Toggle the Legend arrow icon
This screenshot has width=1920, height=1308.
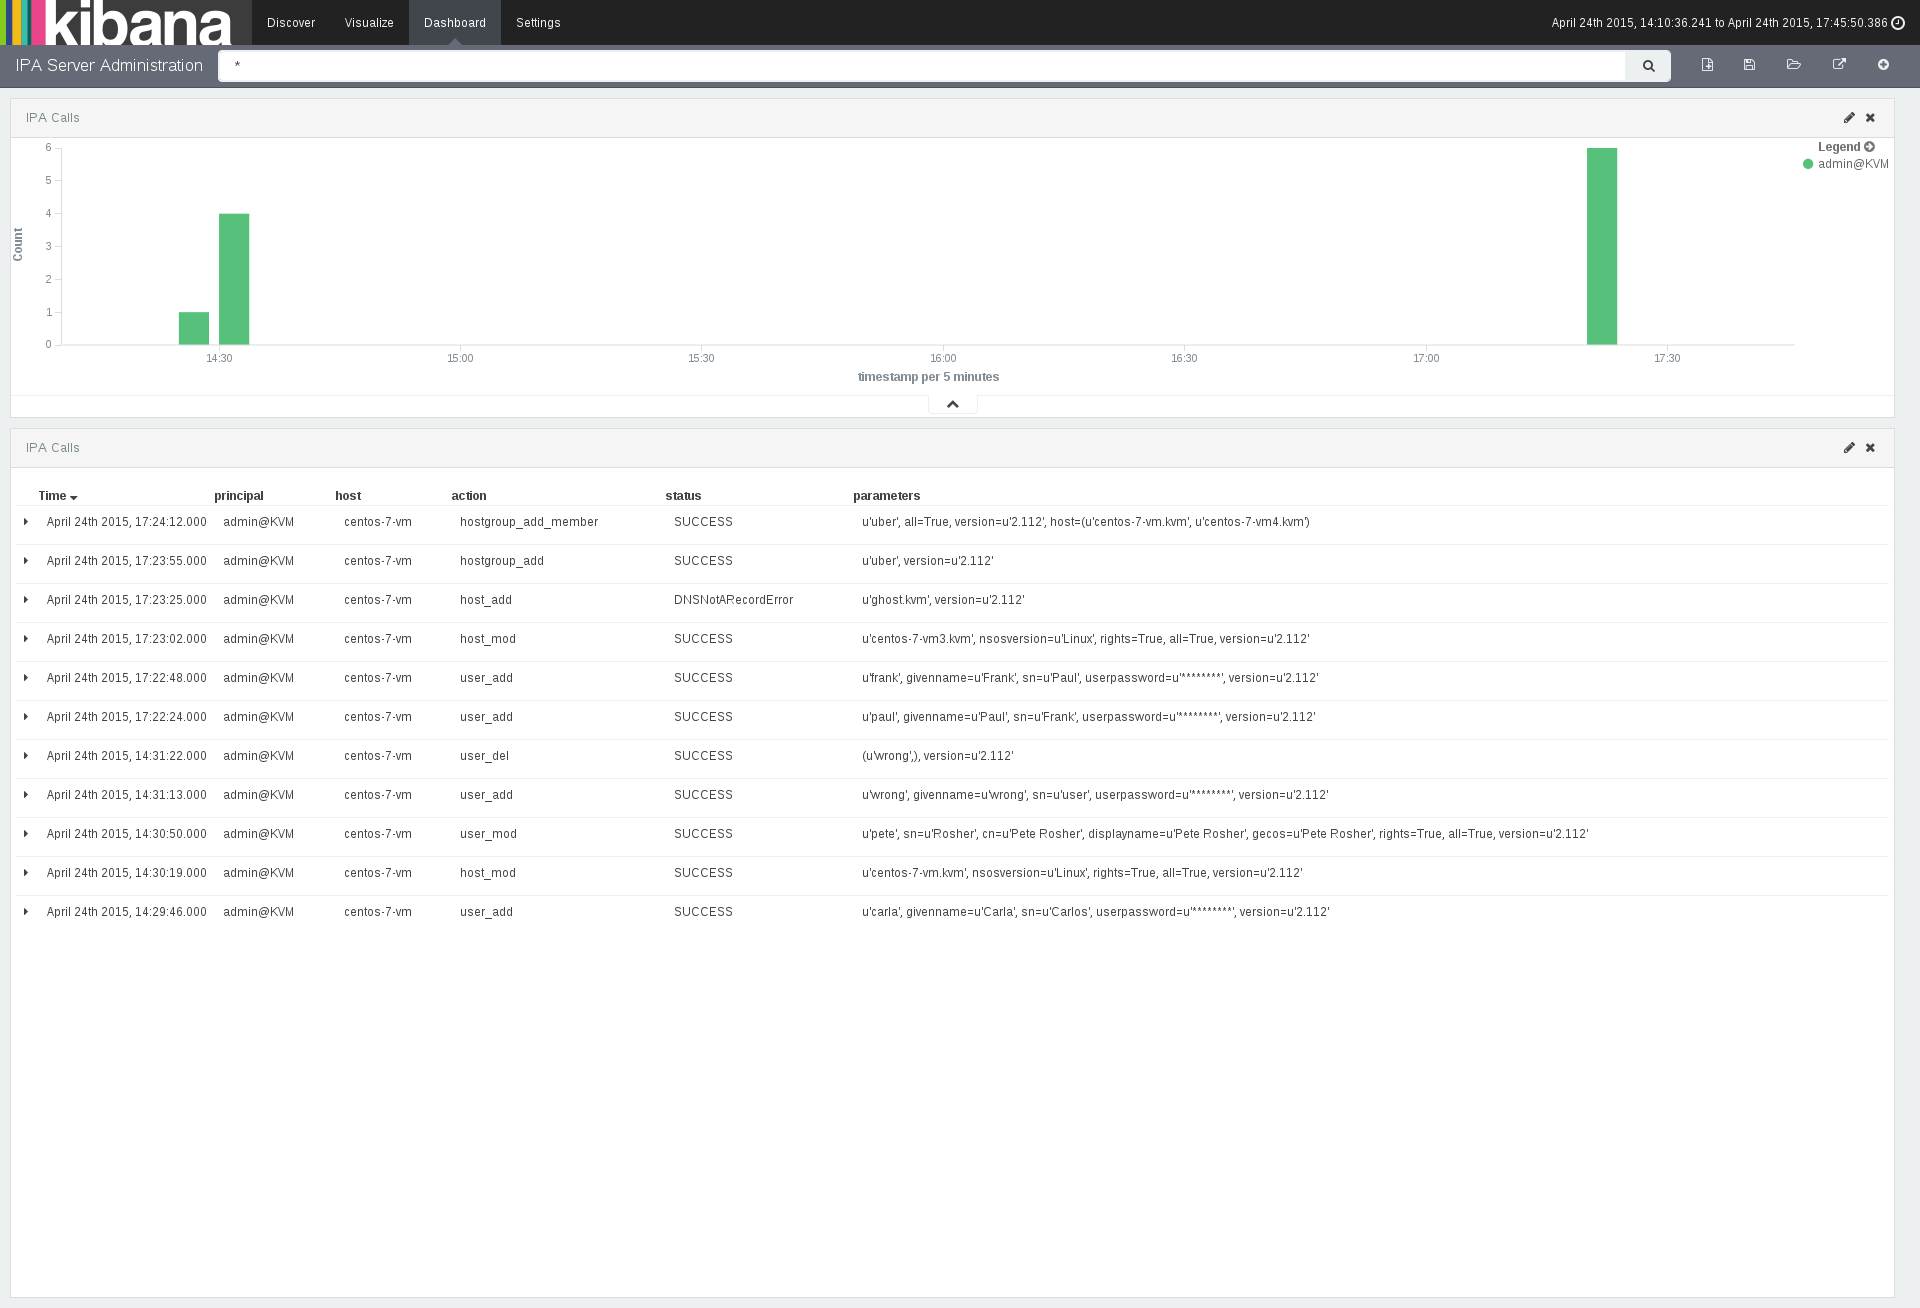(x=1869, y=147)
